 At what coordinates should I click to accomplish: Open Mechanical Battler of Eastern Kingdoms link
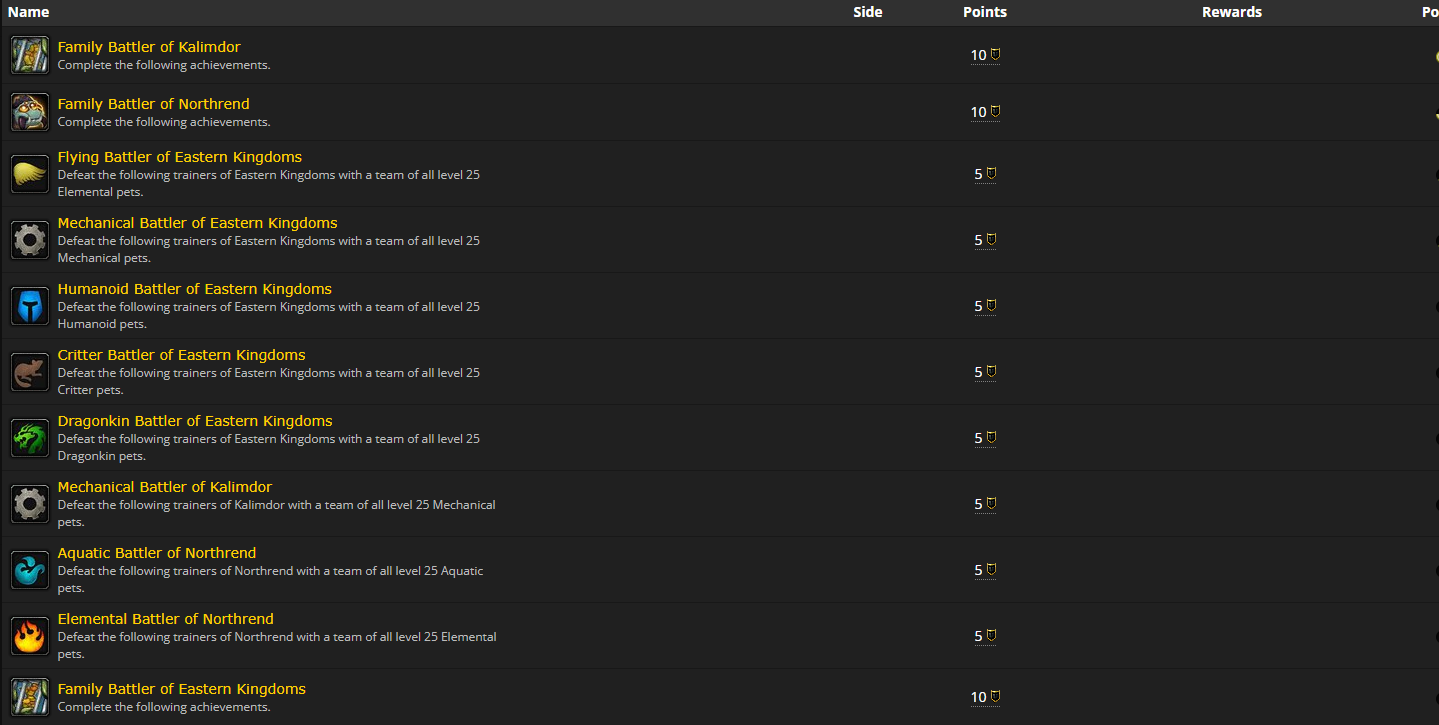point(198,223)
